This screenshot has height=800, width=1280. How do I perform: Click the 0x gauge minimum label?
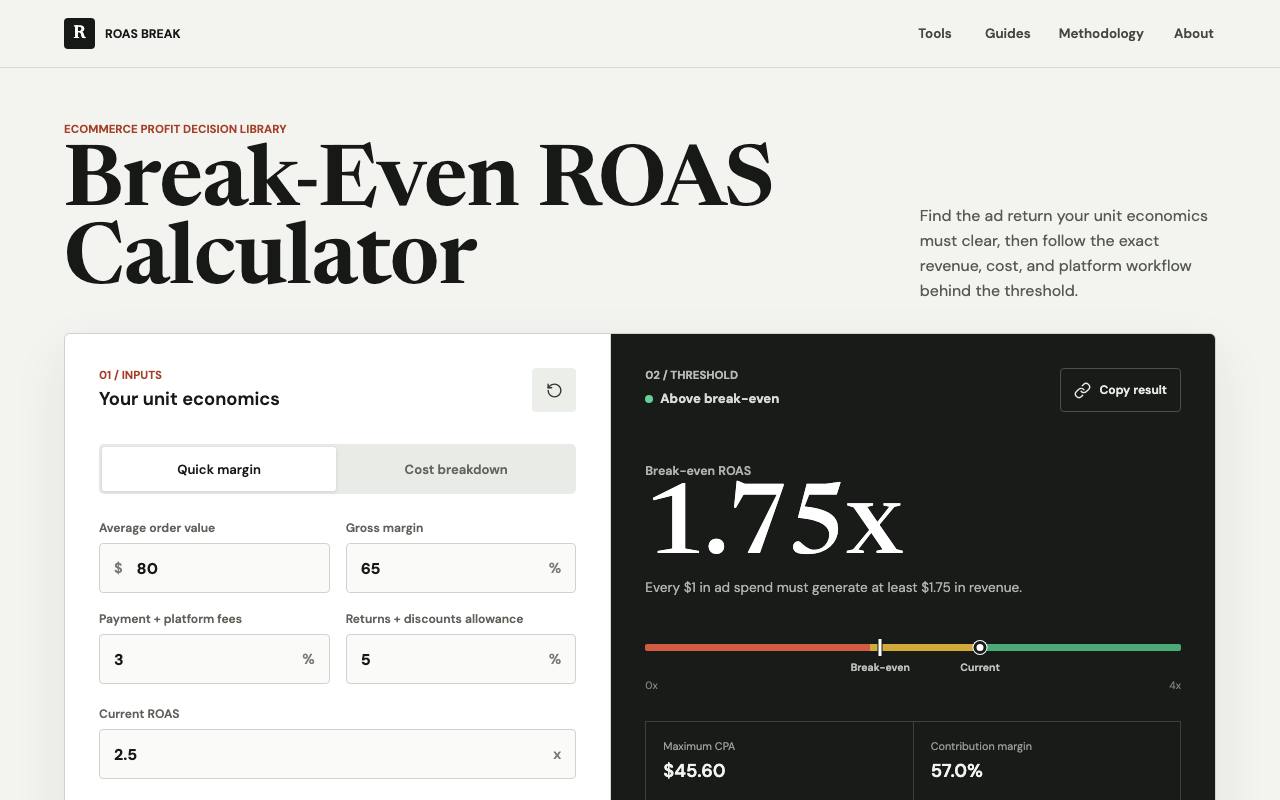click(651, 685)
